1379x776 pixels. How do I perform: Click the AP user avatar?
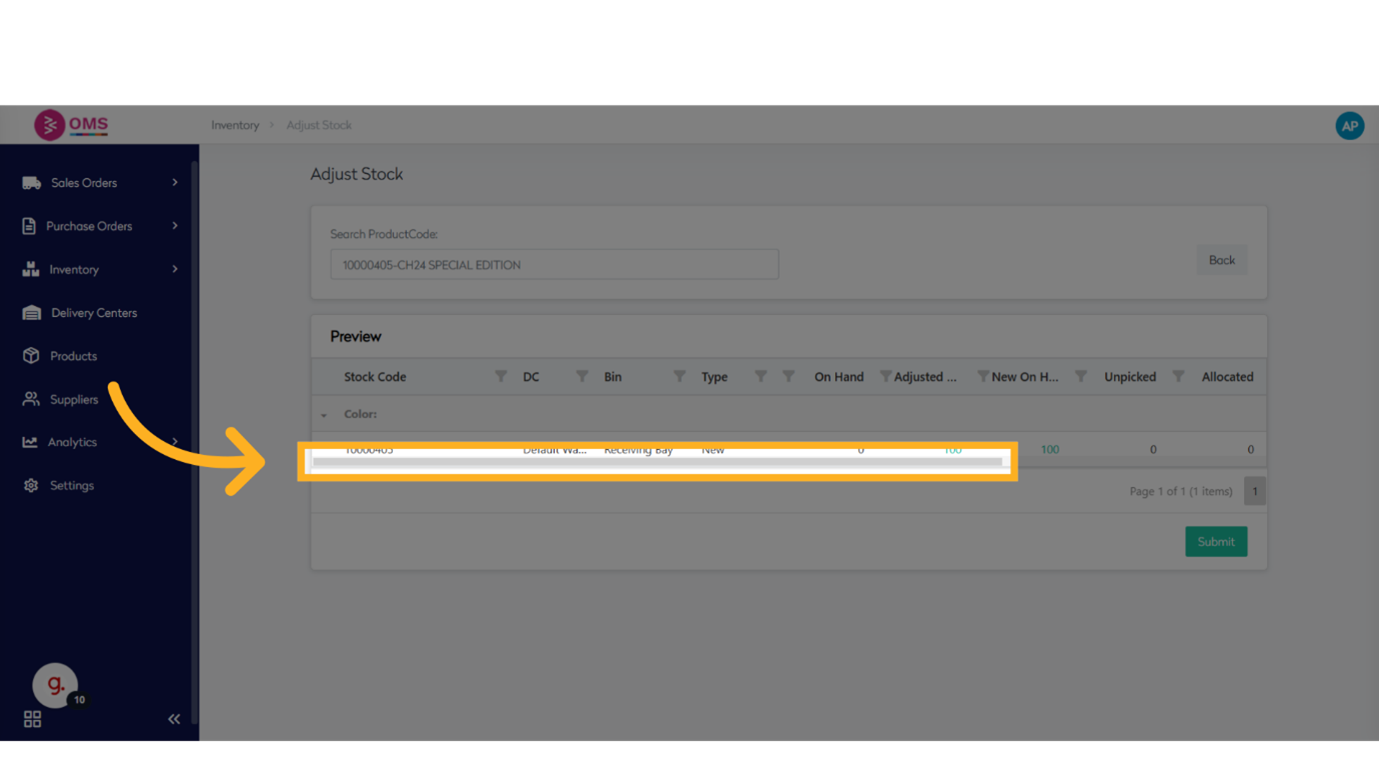click(x=1349, y=126)
